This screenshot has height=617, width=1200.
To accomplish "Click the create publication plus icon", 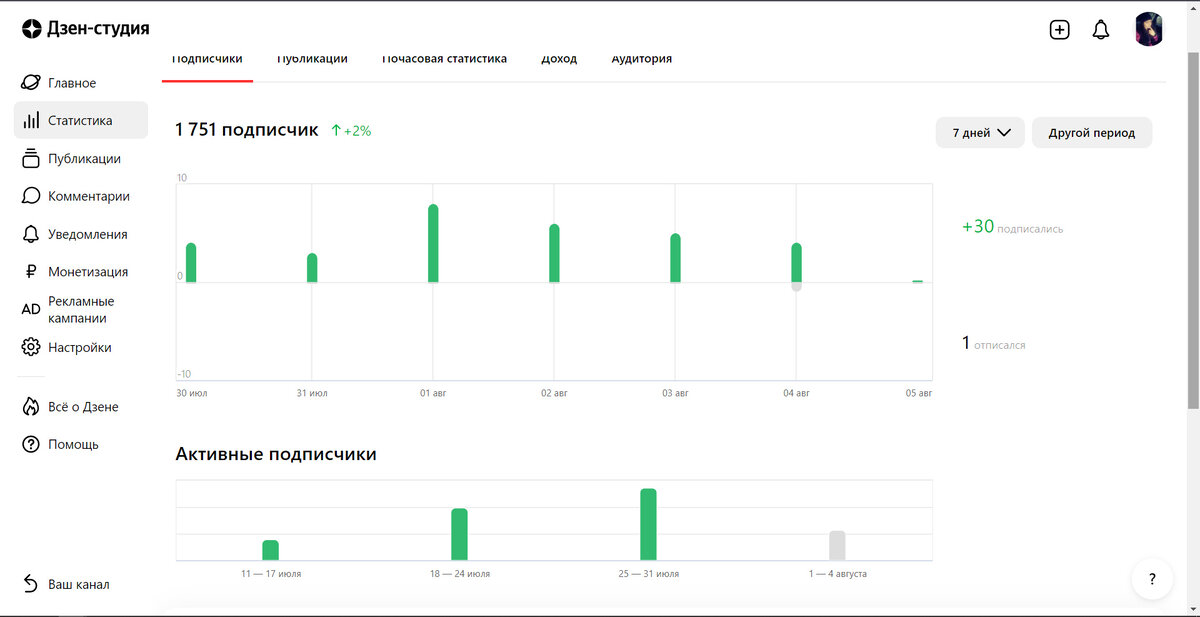I will click(x=1059, y=29).
